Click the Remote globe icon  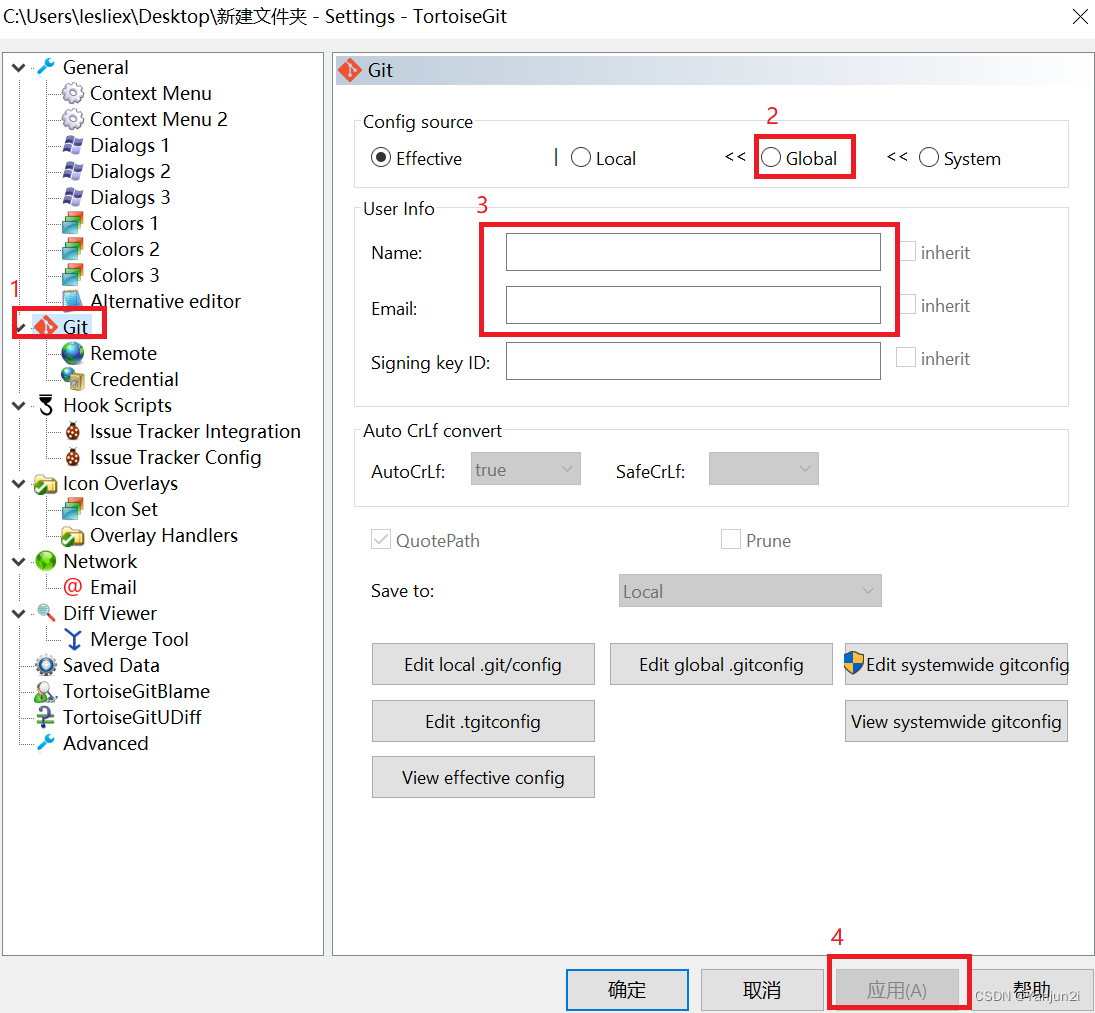(73, 353)
